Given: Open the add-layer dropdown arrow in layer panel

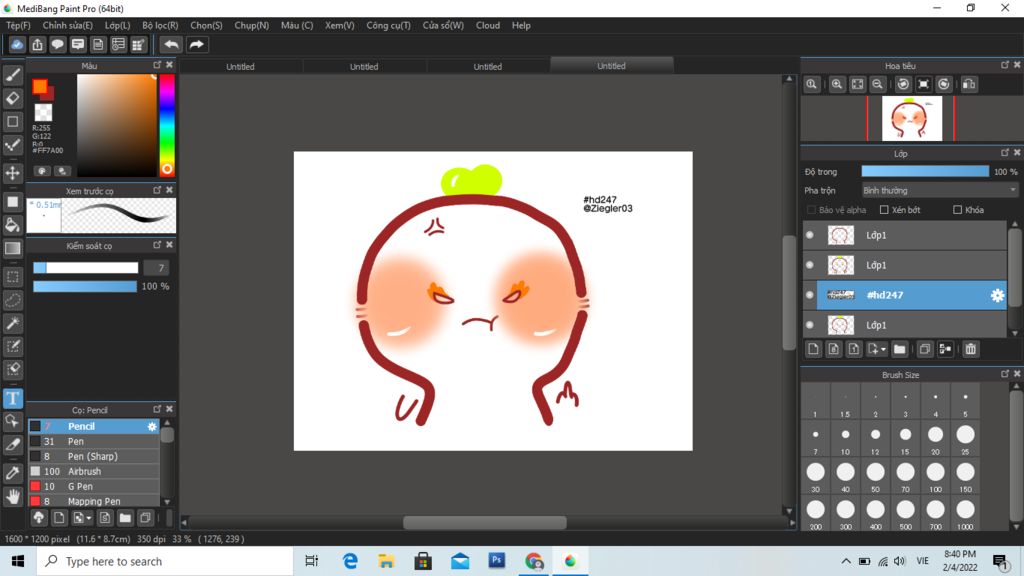Looking at the screenshot, I should (883, 349).
